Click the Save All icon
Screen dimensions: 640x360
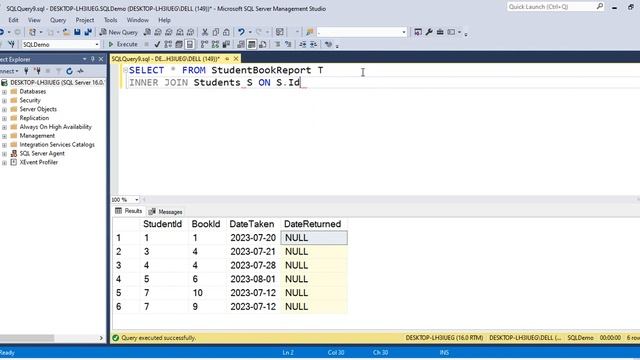pos(88,32)
